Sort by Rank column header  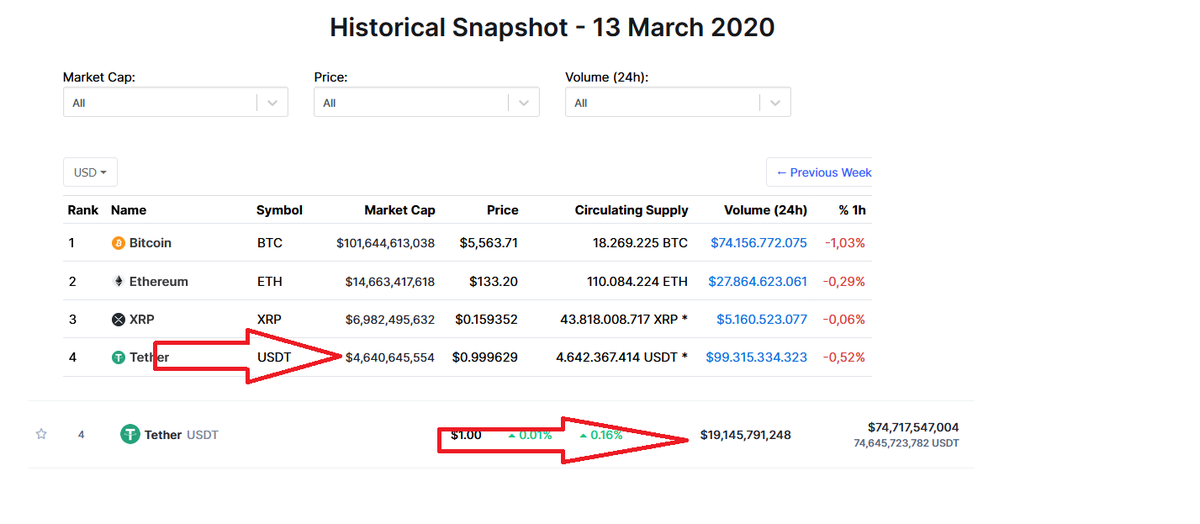pos(83,210)
